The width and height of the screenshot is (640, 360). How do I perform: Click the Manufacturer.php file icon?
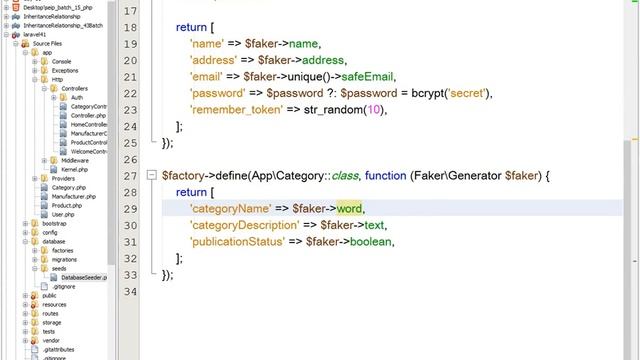[x=44, y=196]
